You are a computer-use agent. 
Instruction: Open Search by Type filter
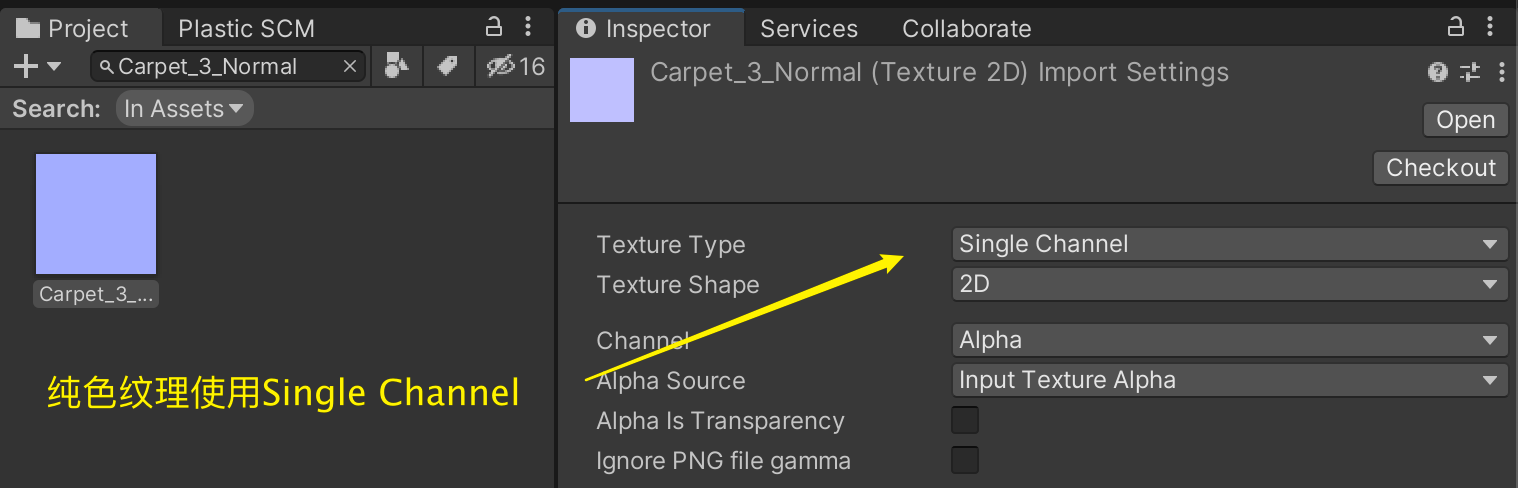tap(397, 67)
